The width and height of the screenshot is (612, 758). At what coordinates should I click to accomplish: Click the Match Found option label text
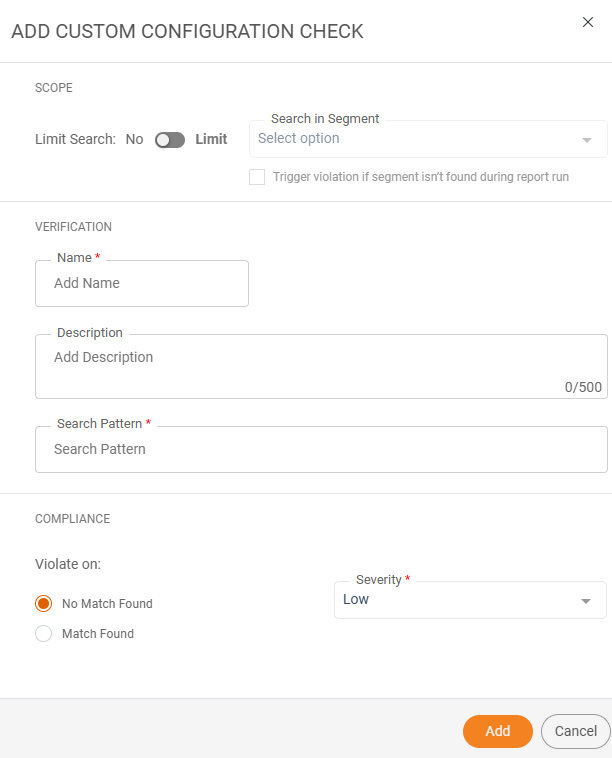98,634
